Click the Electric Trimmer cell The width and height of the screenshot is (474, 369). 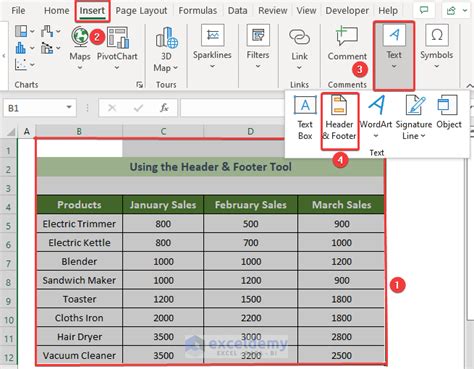coord(79,224)
